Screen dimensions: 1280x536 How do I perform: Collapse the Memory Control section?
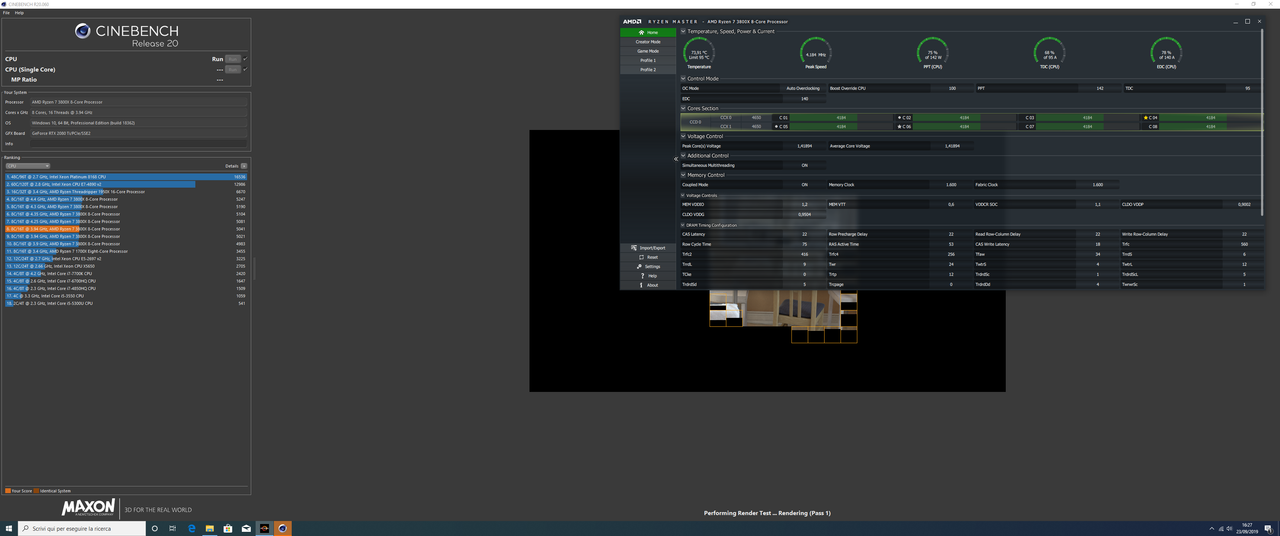[684, 175]
